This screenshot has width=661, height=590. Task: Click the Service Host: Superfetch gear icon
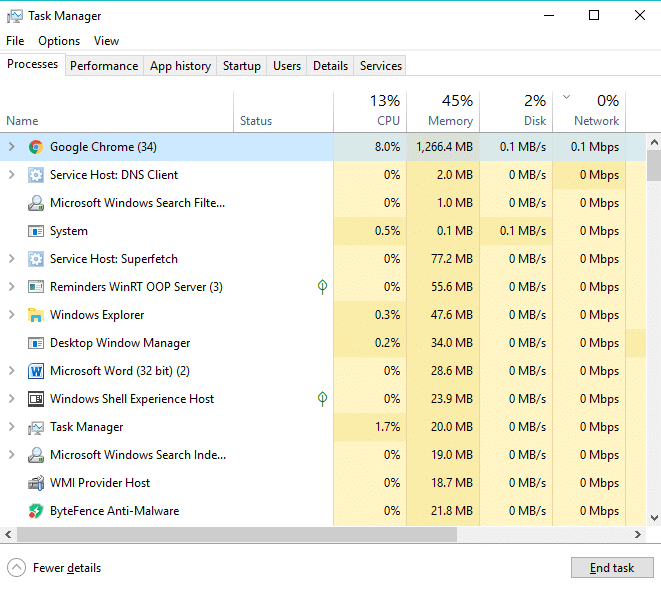pos(36,259)
